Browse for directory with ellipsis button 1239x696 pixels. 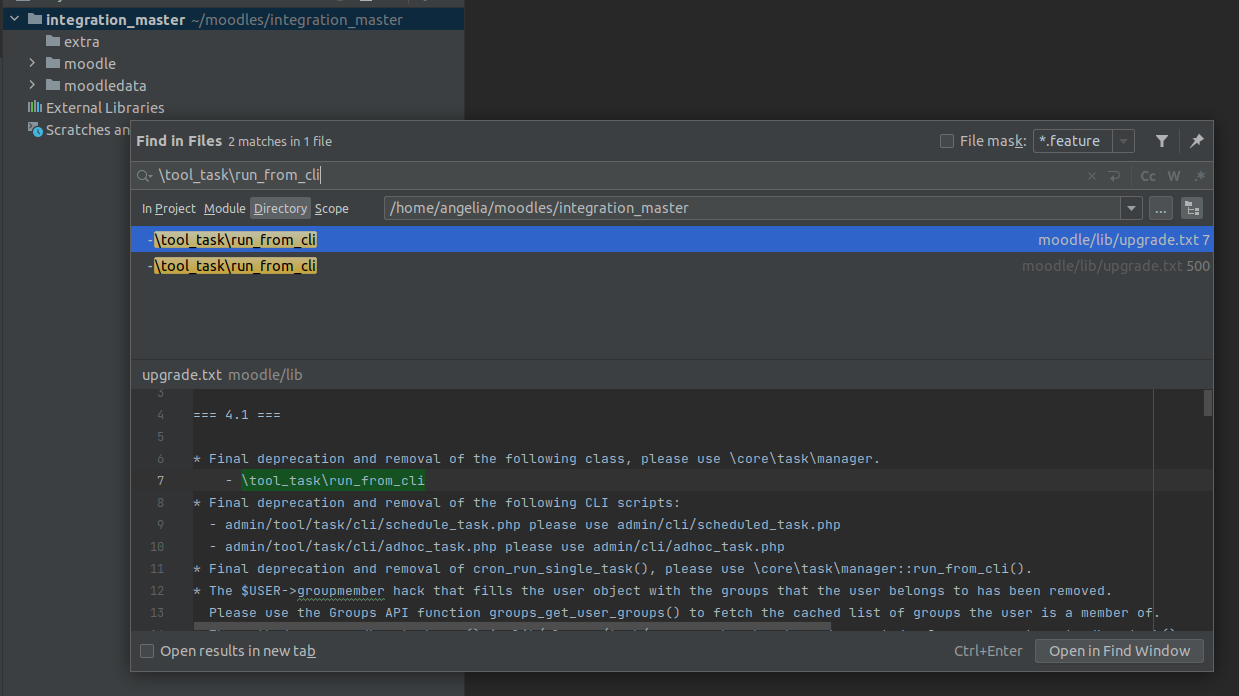click(1160, 208)
